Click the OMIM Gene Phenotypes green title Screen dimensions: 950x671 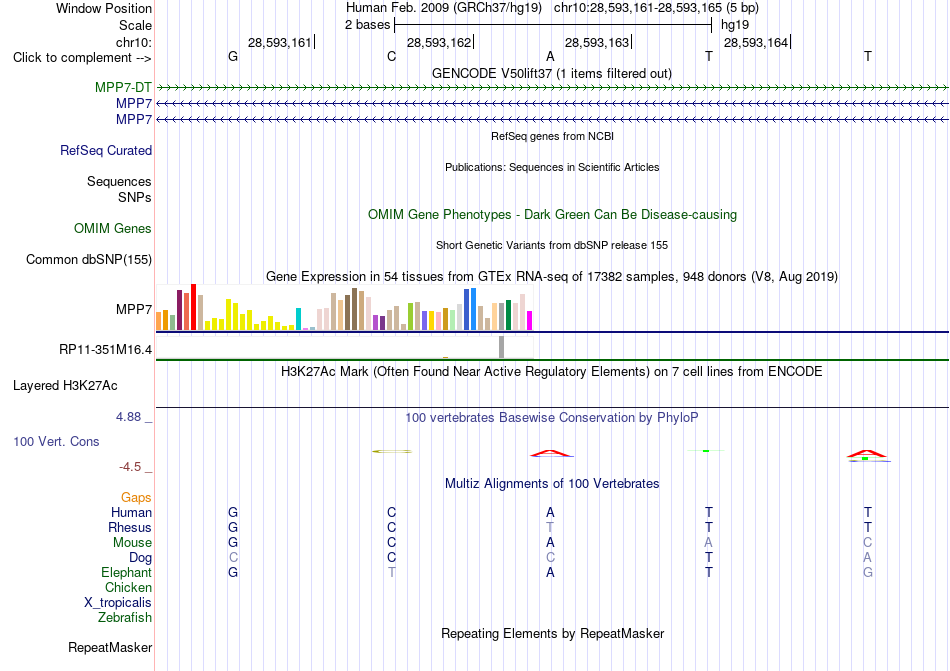click(x=552, y=214)
